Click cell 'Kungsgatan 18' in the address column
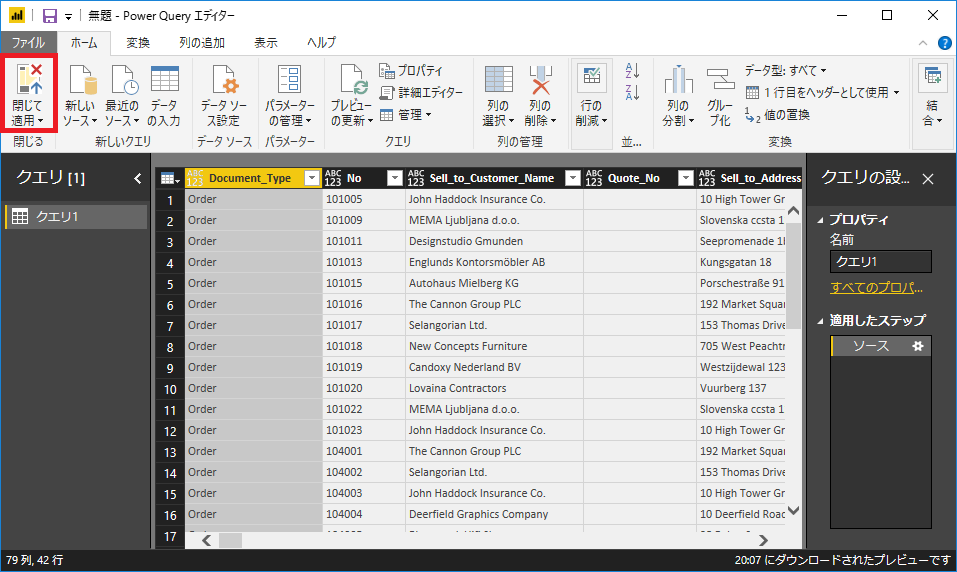Viewport: 957px width, 572px height. (741, 262)
